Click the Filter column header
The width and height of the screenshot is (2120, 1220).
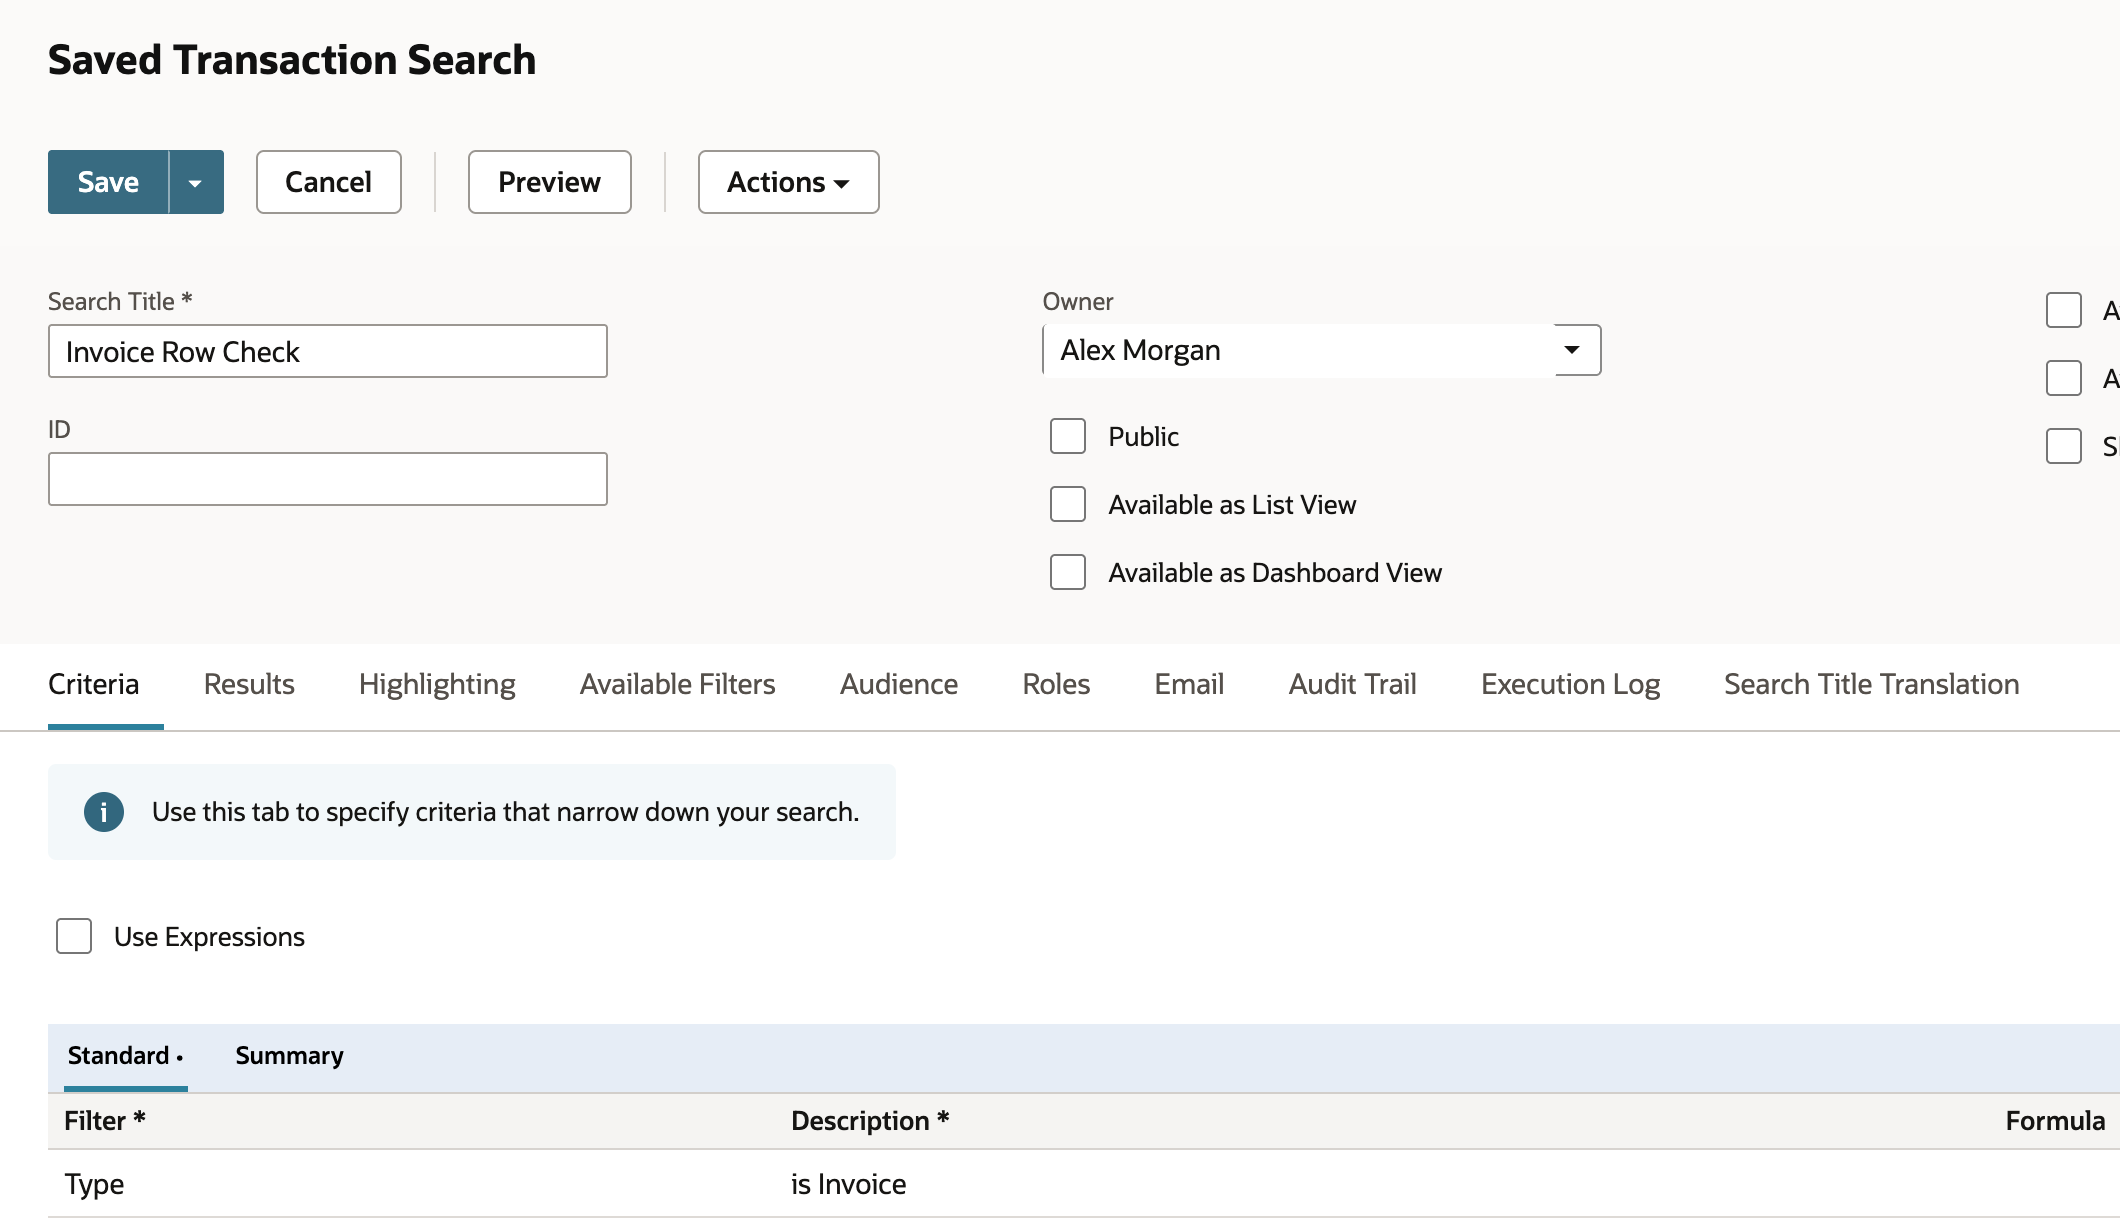point(104,1120)
